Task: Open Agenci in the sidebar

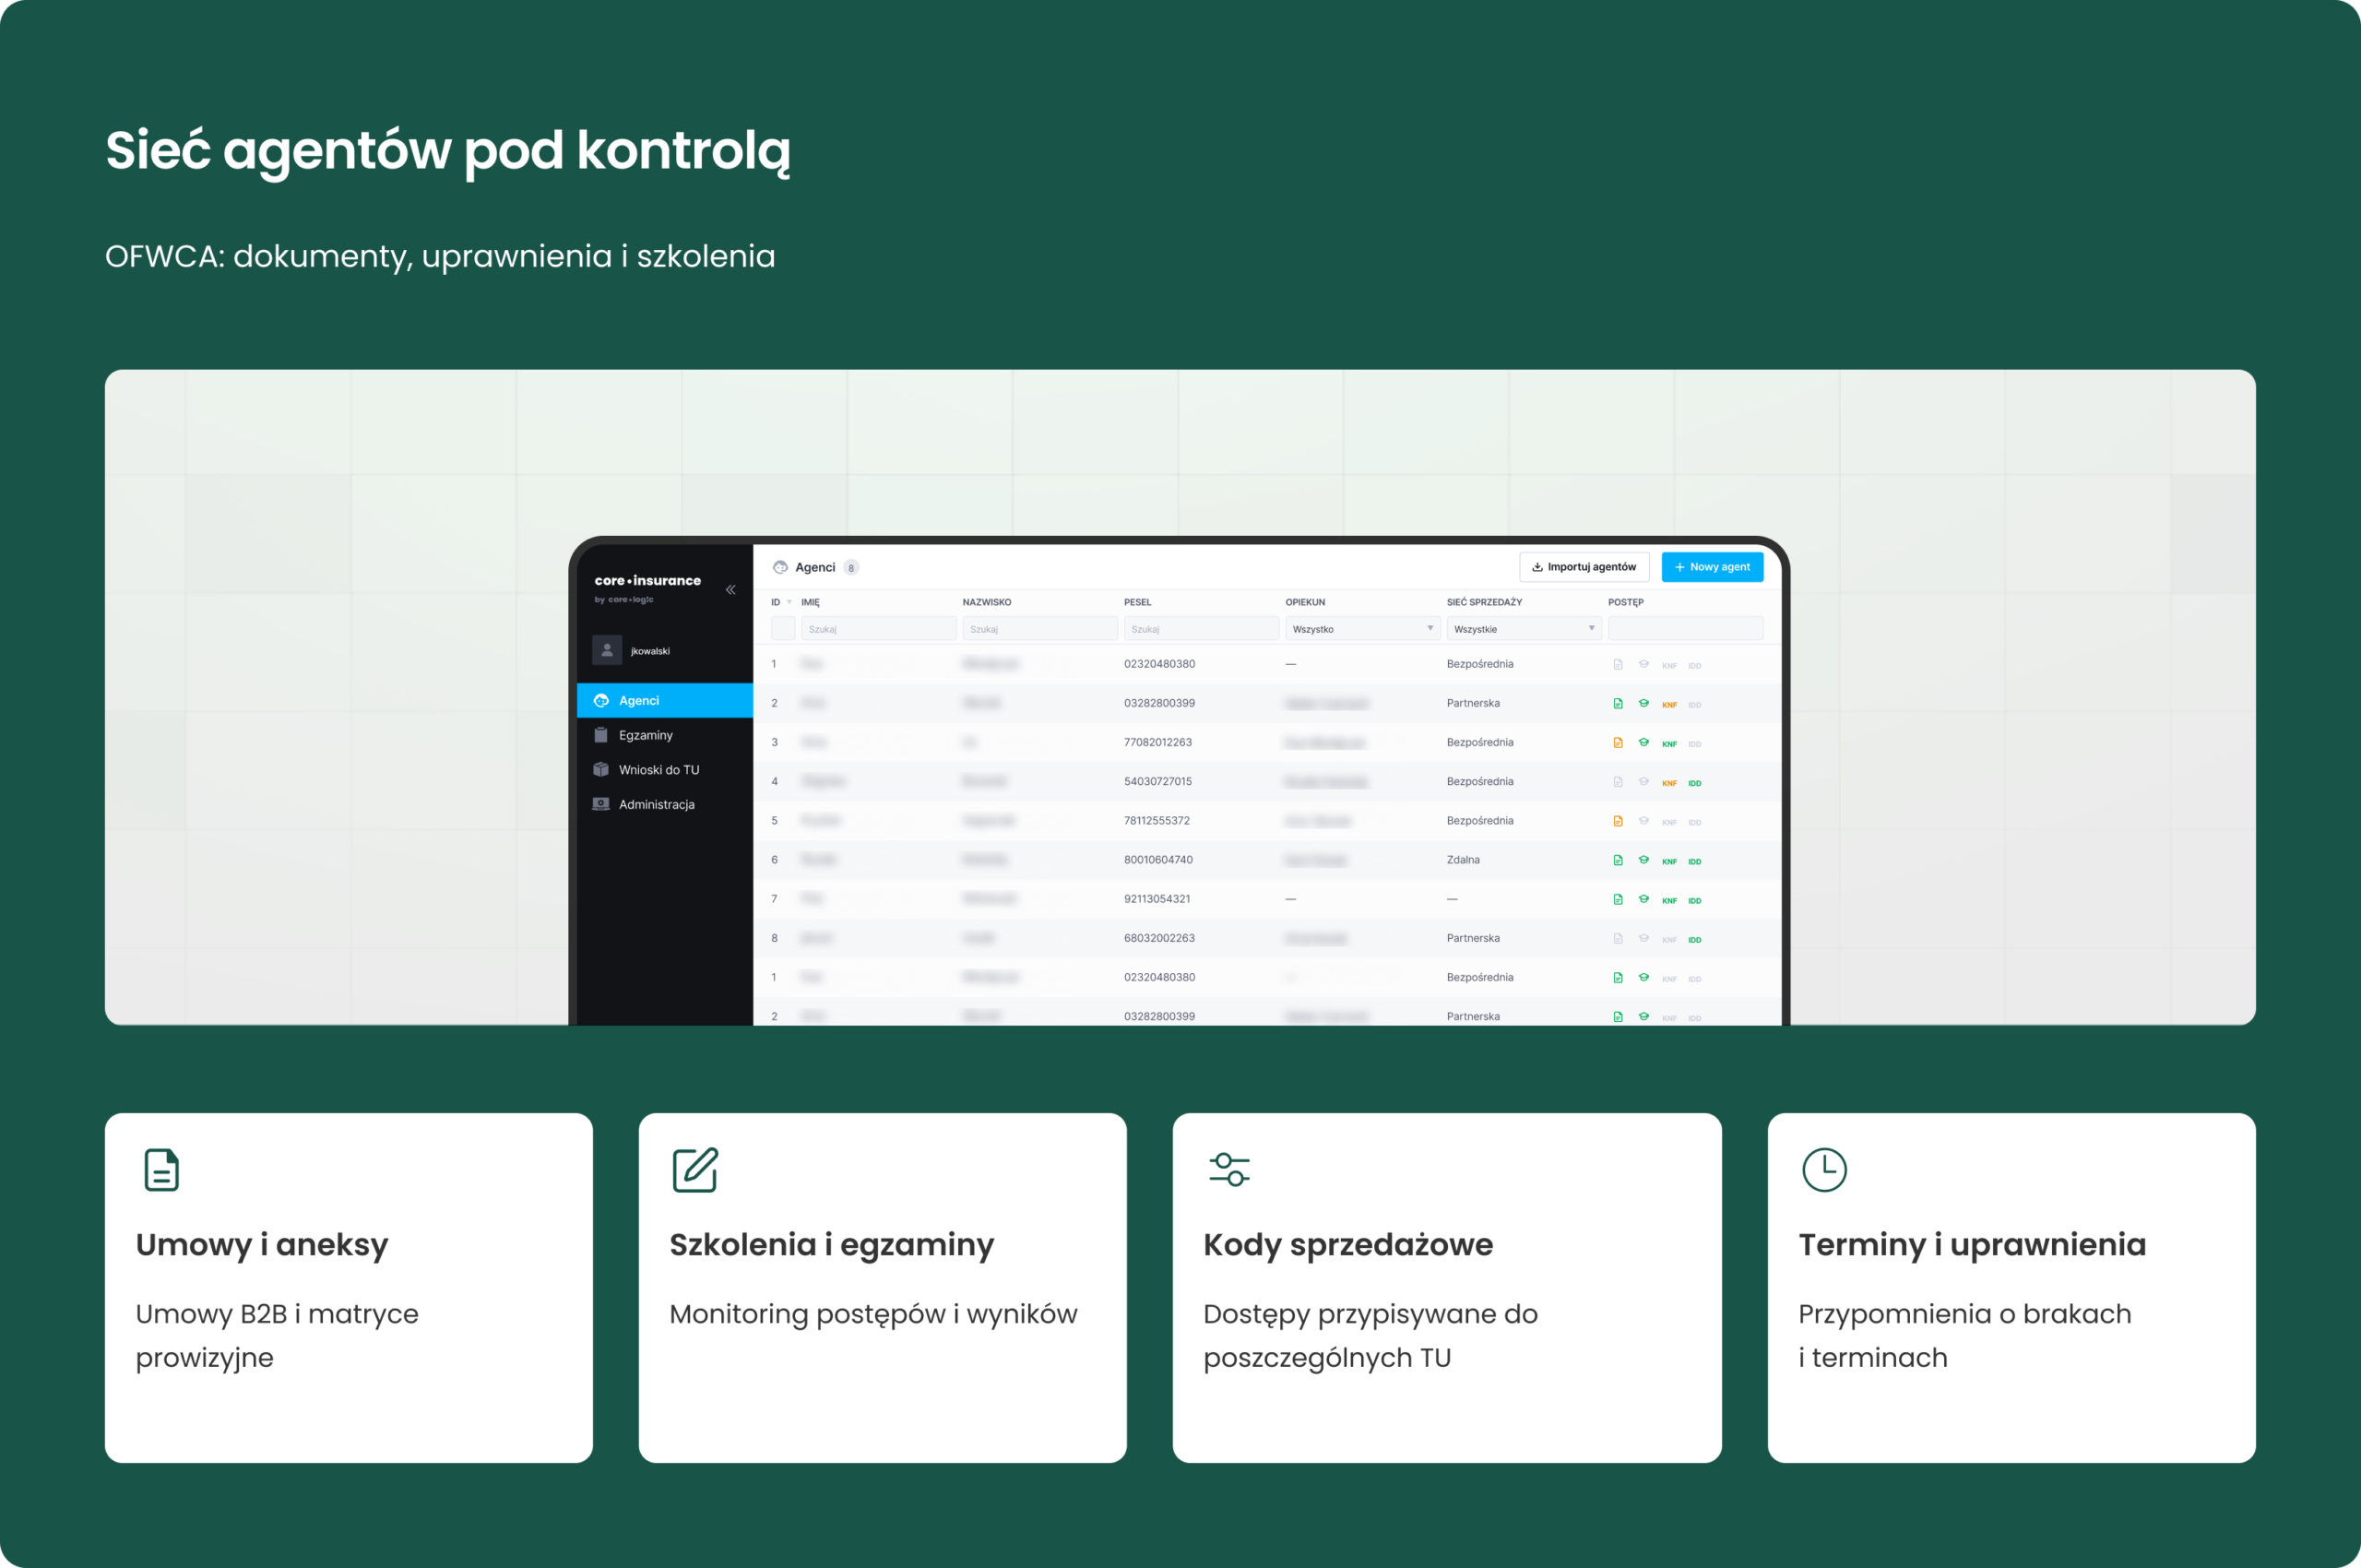Action: 665,700
